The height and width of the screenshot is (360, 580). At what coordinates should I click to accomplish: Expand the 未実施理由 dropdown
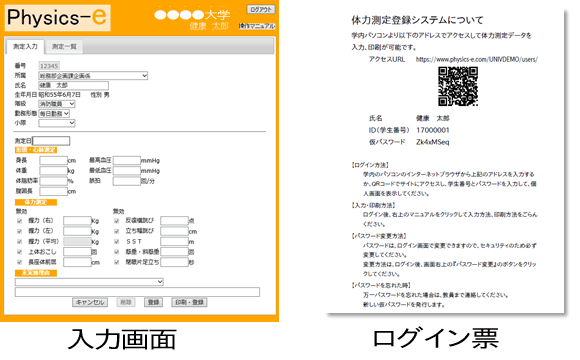[89, 282]
